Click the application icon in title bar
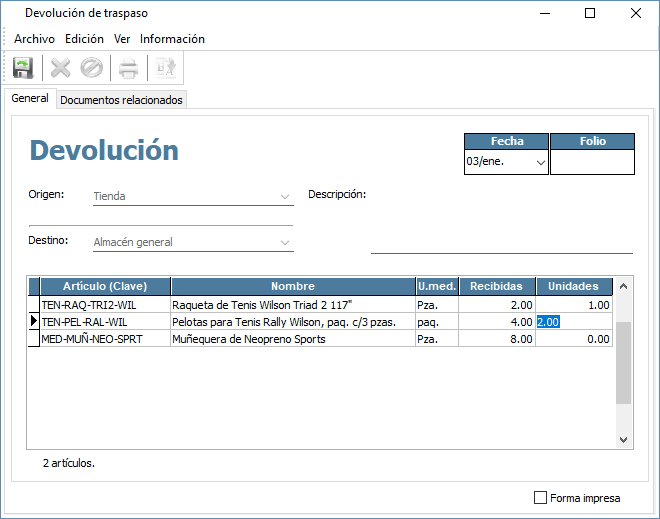Screen dimensions: 660x519 [12, 13]
